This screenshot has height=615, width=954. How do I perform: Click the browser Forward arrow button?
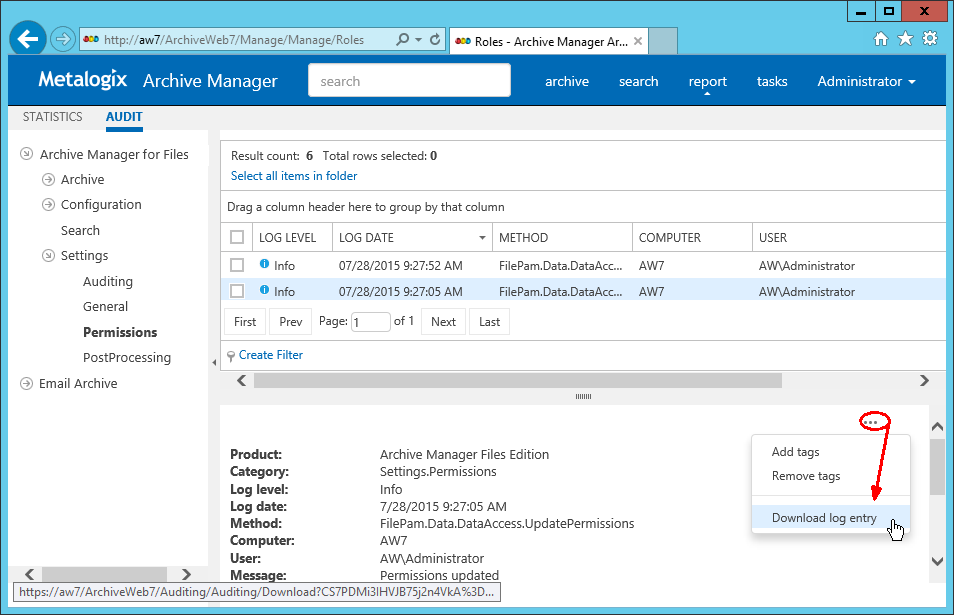pyautogui.click(x=63, y=40)
